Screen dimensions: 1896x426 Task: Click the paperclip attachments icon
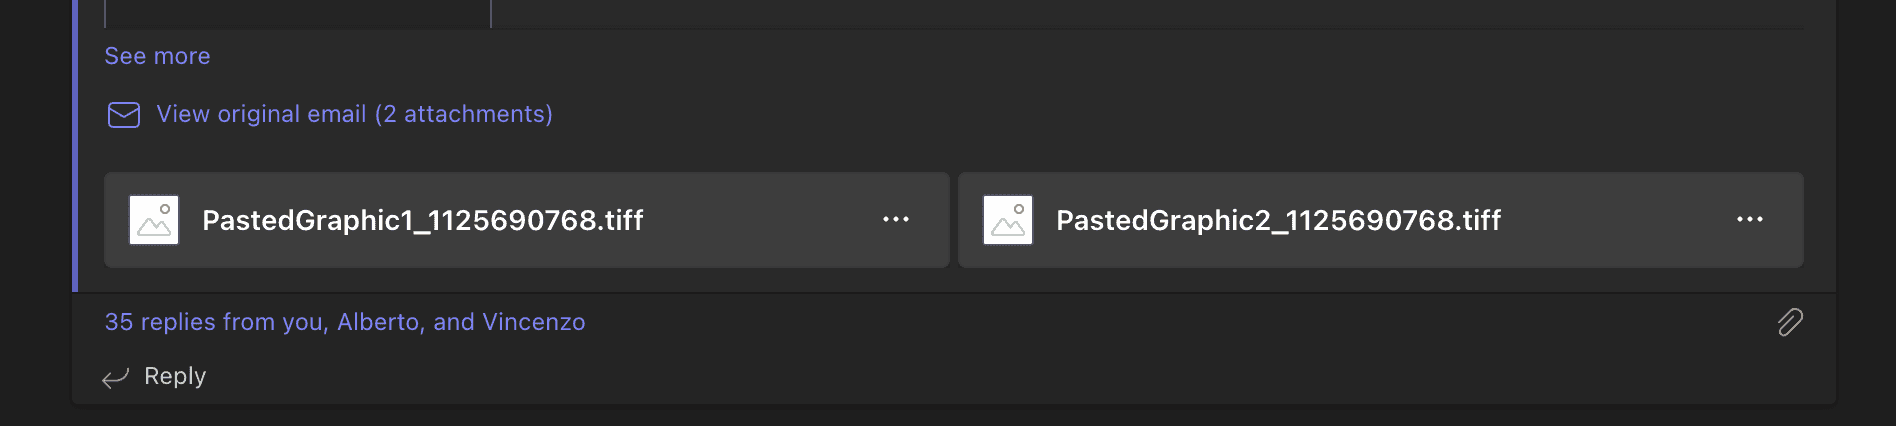[x=1789, y=322]
